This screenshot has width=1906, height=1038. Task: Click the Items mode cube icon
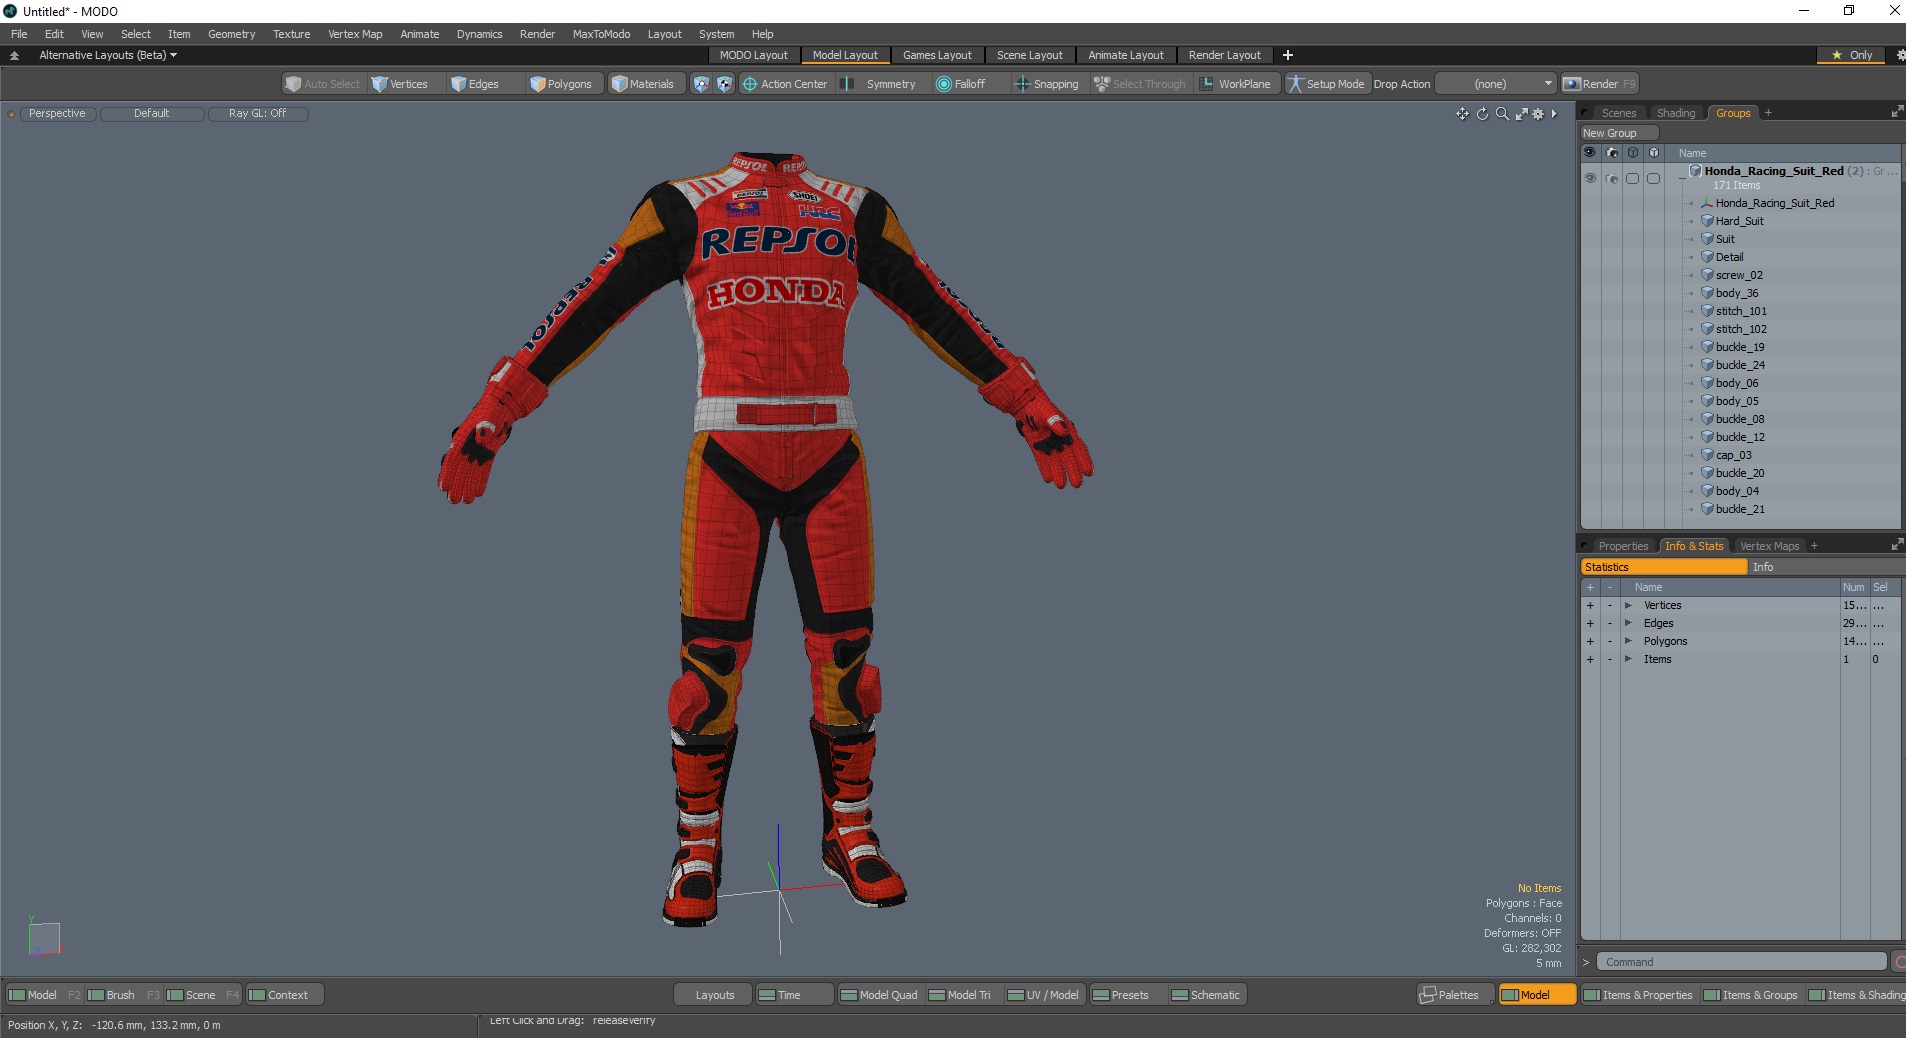point(701,84)
